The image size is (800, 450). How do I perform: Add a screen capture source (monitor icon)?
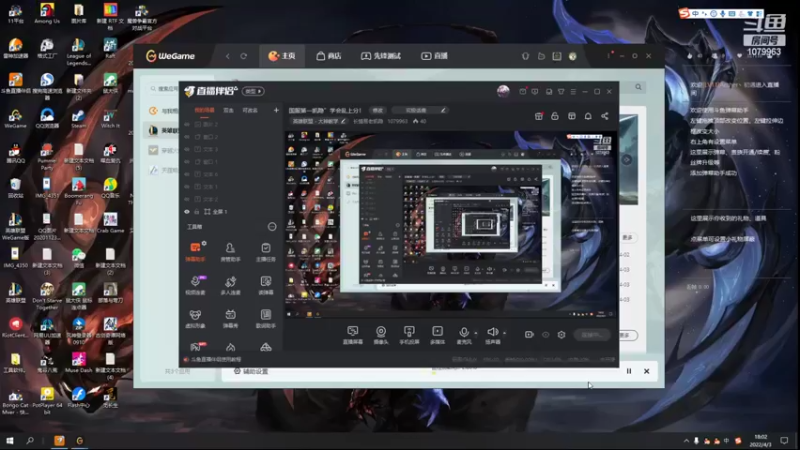(353, 335)
